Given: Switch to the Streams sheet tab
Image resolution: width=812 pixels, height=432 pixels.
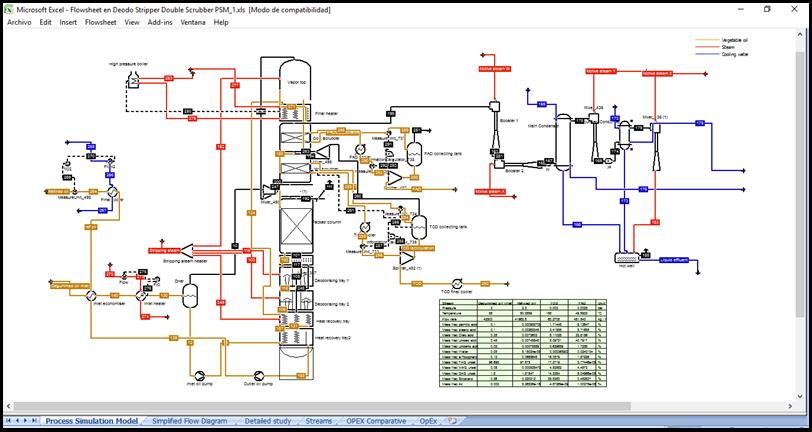Looking at the screenshot, I should click(x=319, y=421).
